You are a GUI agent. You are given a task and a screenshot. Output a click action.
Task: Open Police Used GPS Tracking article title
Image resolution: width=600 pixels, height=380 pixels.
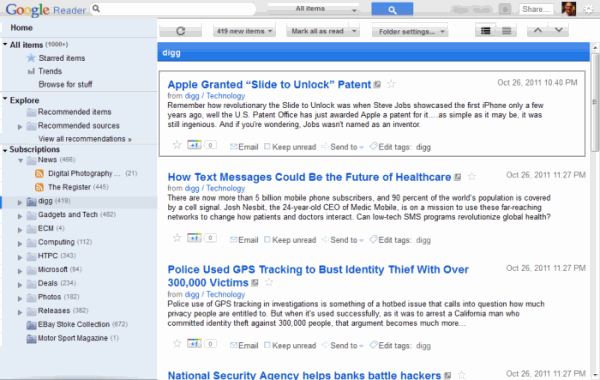click(x=318, y=276)
